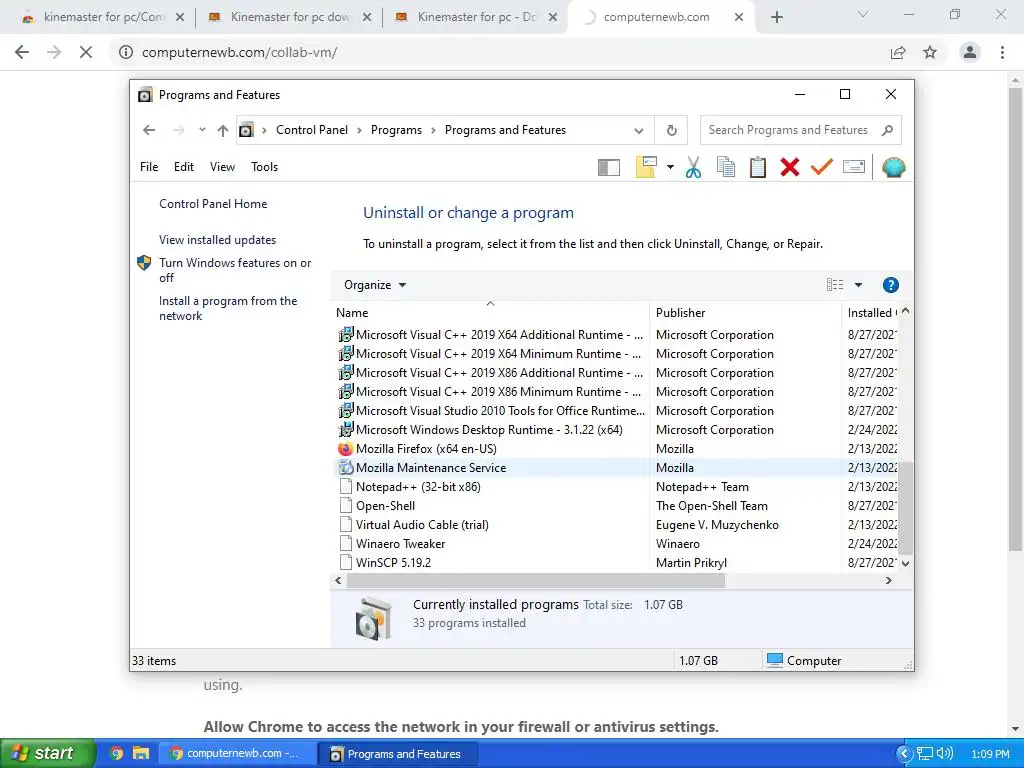The image size is (1024, 768).
Task: Click Control Panel breadcrumb
Action: tap(312, 130)
